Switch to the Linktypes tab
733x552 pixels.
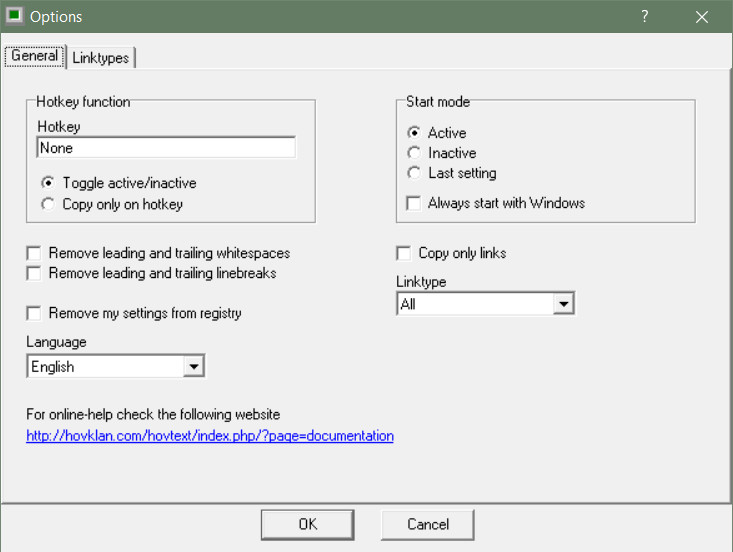(101, 58)
